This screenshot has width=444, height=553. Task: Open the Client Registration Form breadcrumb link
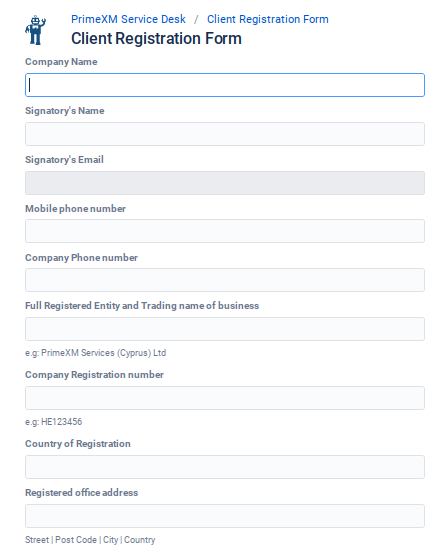(268, 19)
